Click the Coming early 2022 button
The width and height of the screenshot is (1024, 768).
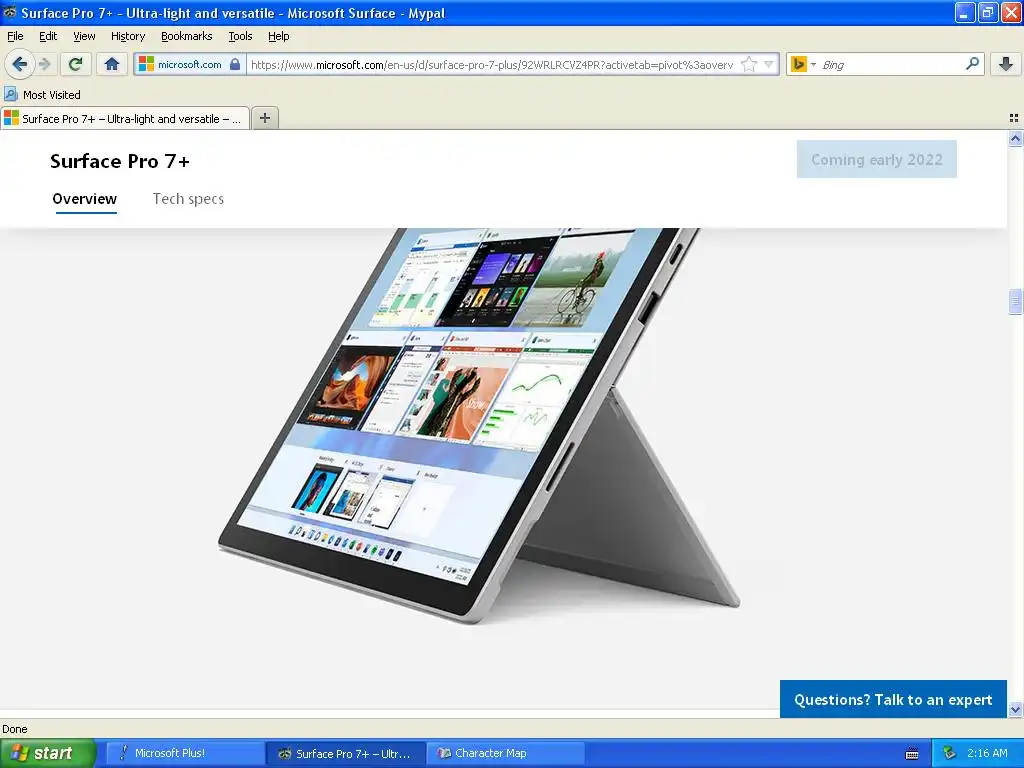876,159
